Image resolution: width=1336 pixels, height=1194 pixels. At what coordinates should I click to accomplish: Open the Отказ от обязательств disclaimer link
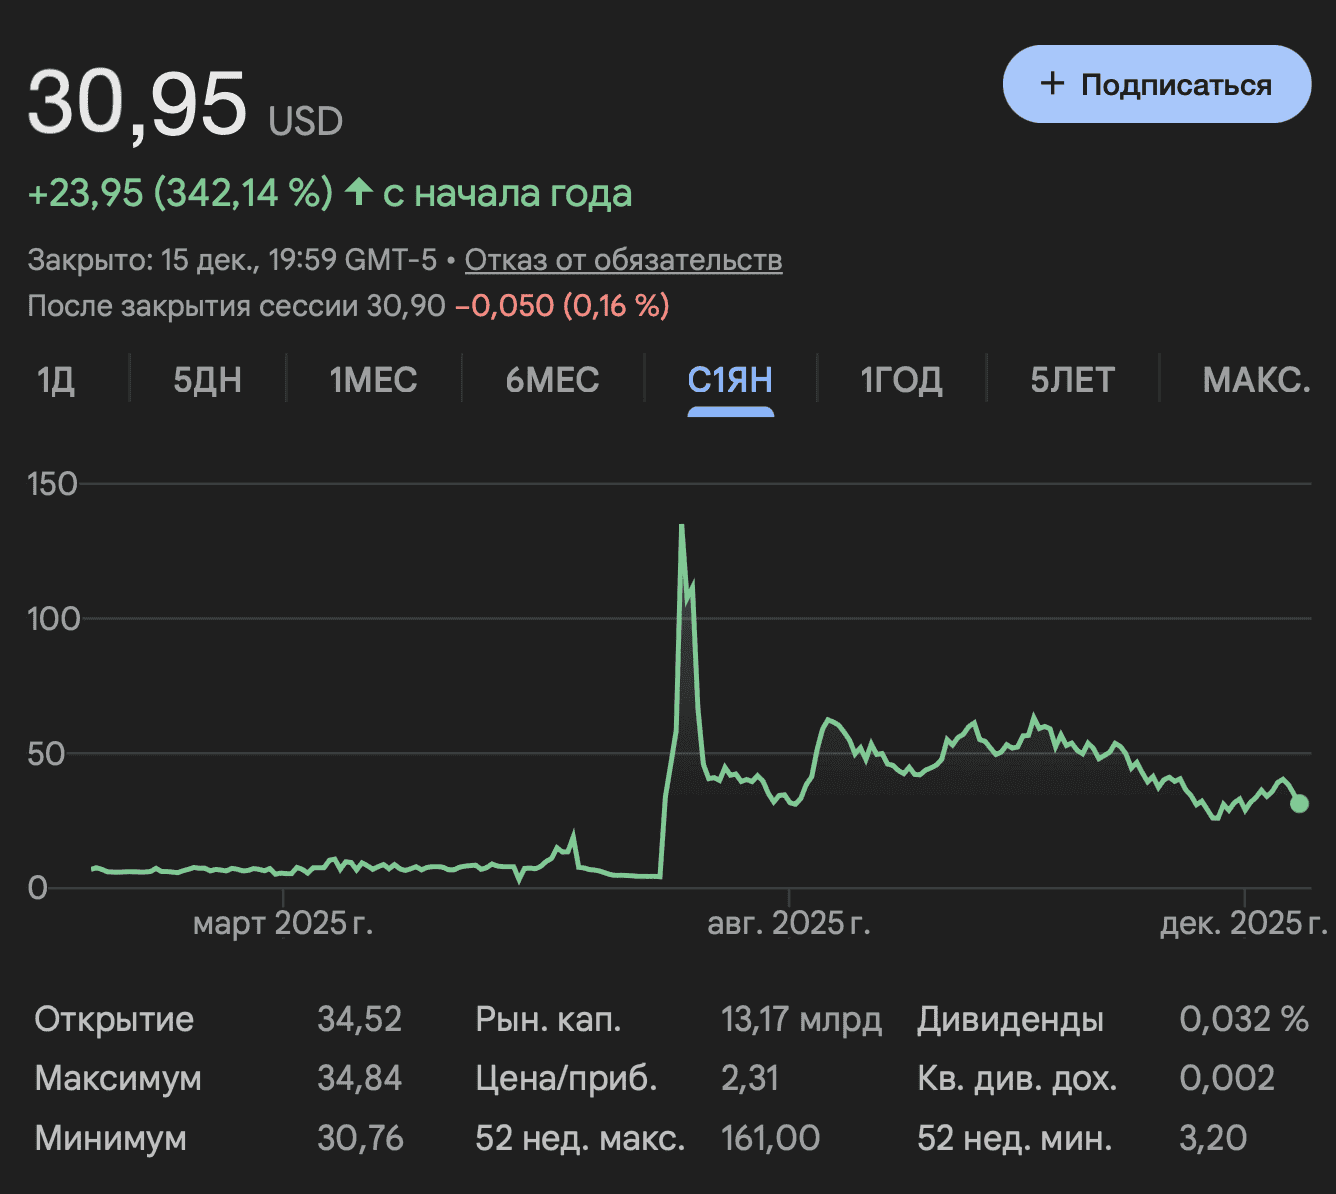click(x=623, y=259)
